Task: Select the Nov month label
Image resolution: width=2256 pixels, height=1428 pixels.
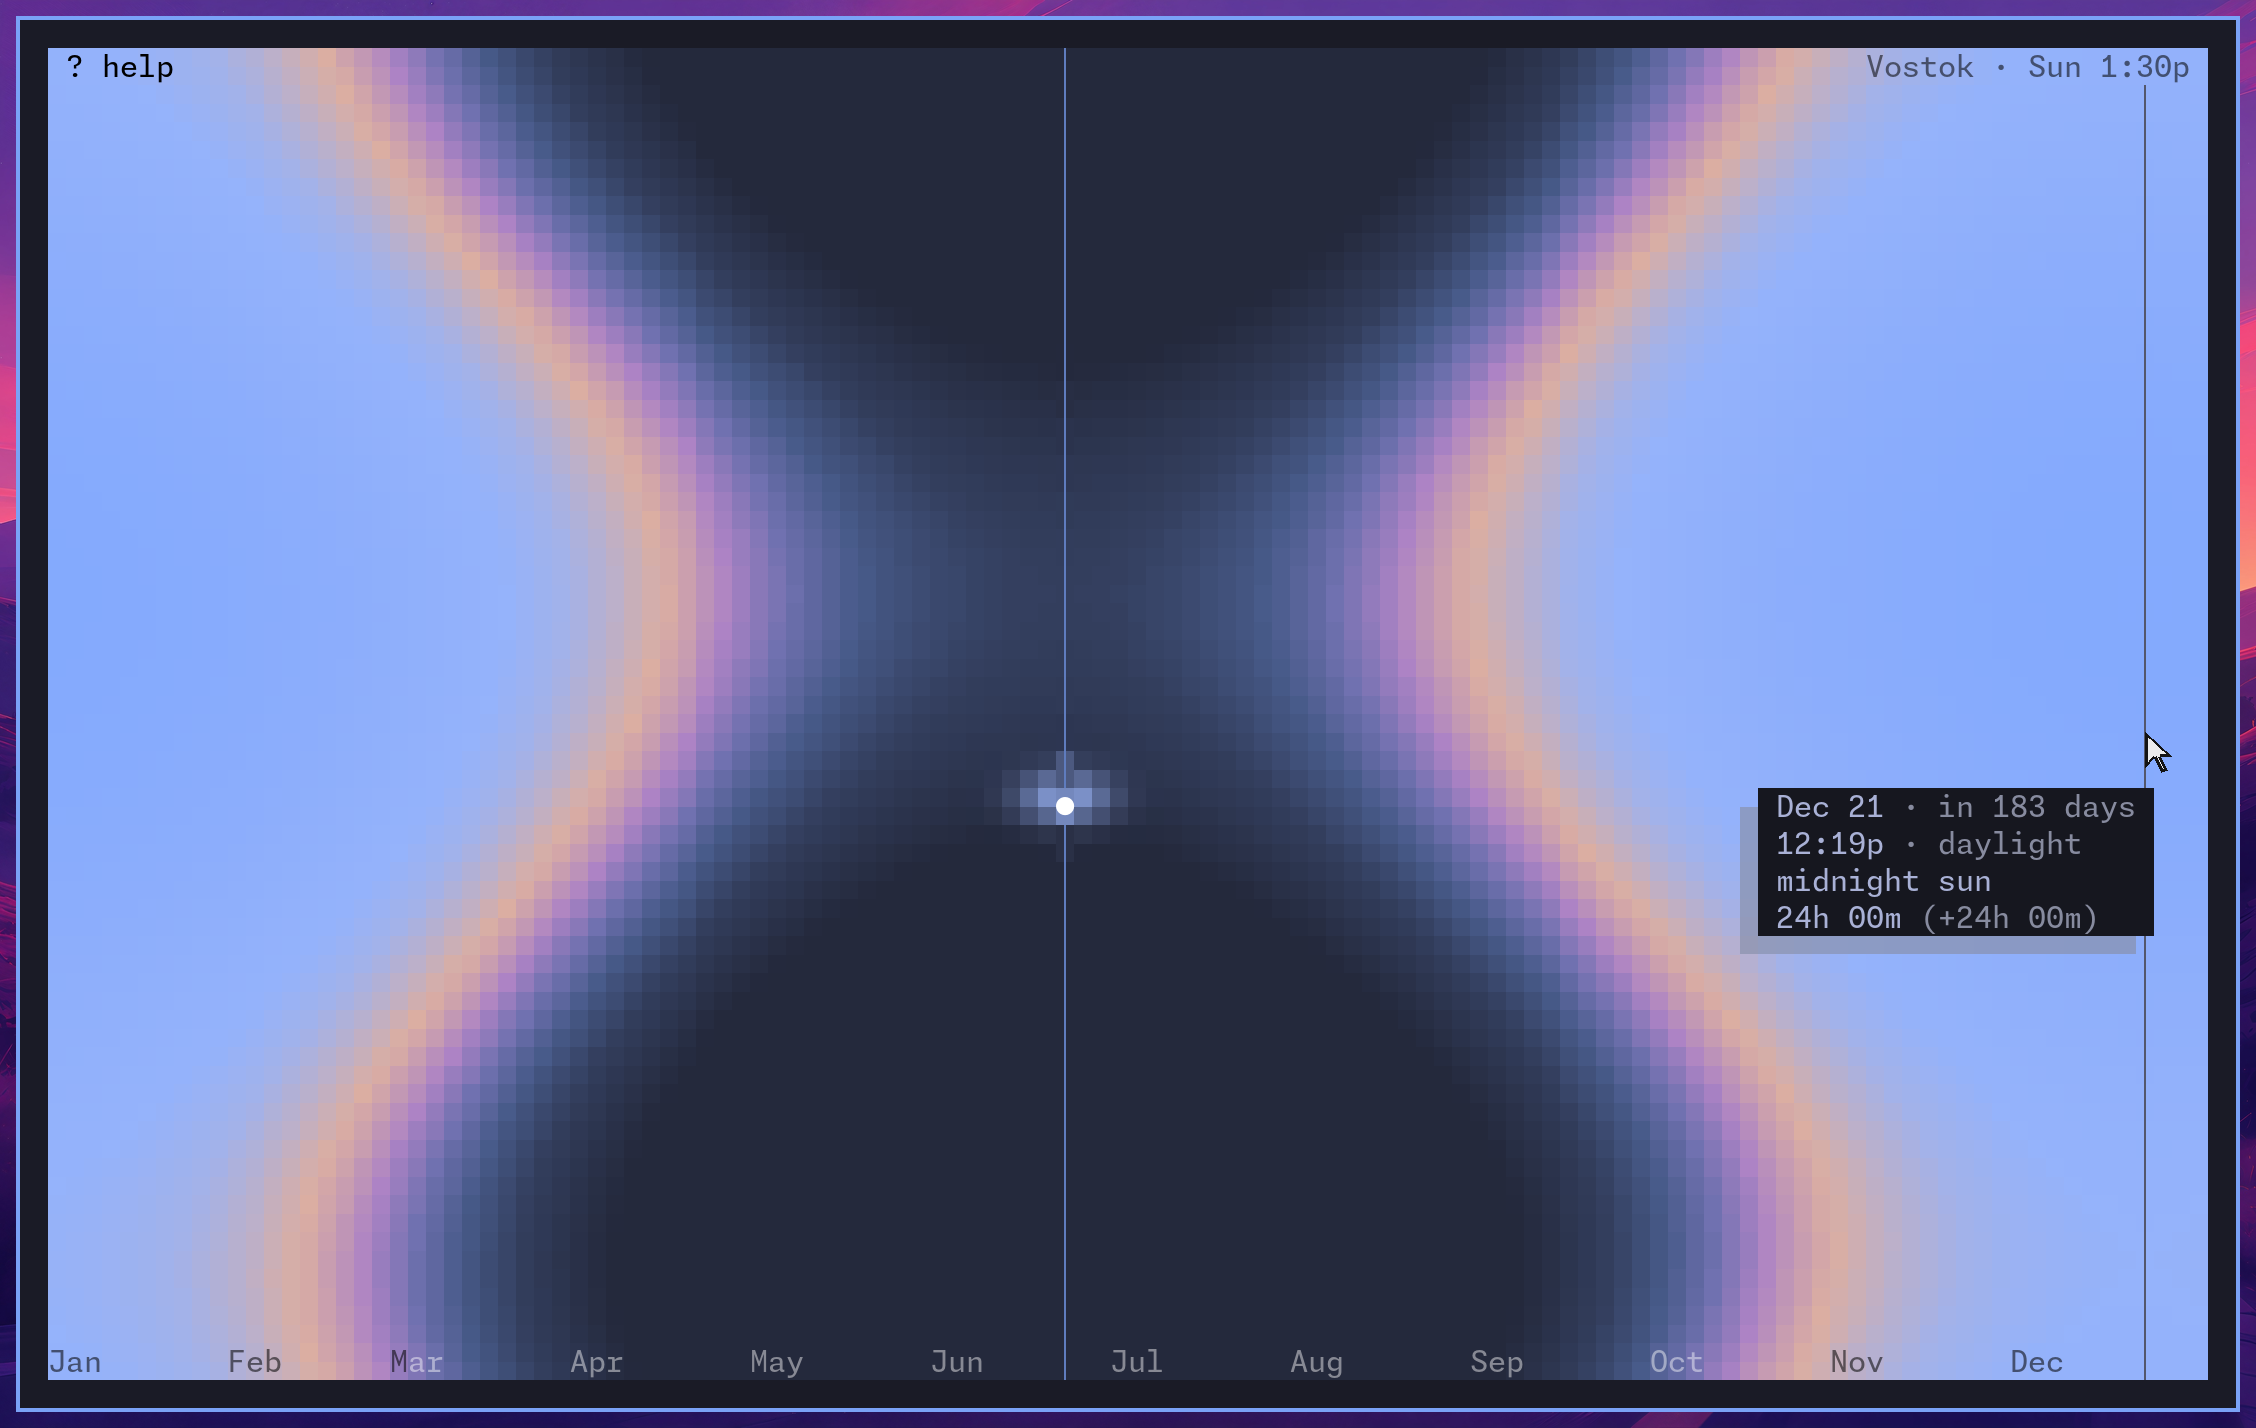Action: (1857, 1362)
